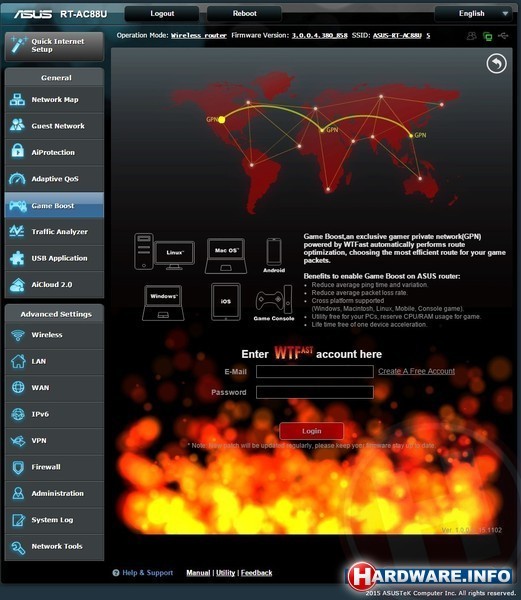The height and width of the screenshot is (600, 521).
Task: Click Quick Internet Setup label
Action: 58,45
